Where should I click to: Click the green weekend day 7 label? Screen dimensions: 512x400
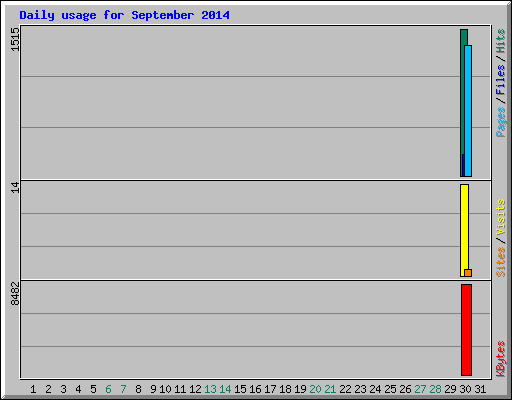123,389
